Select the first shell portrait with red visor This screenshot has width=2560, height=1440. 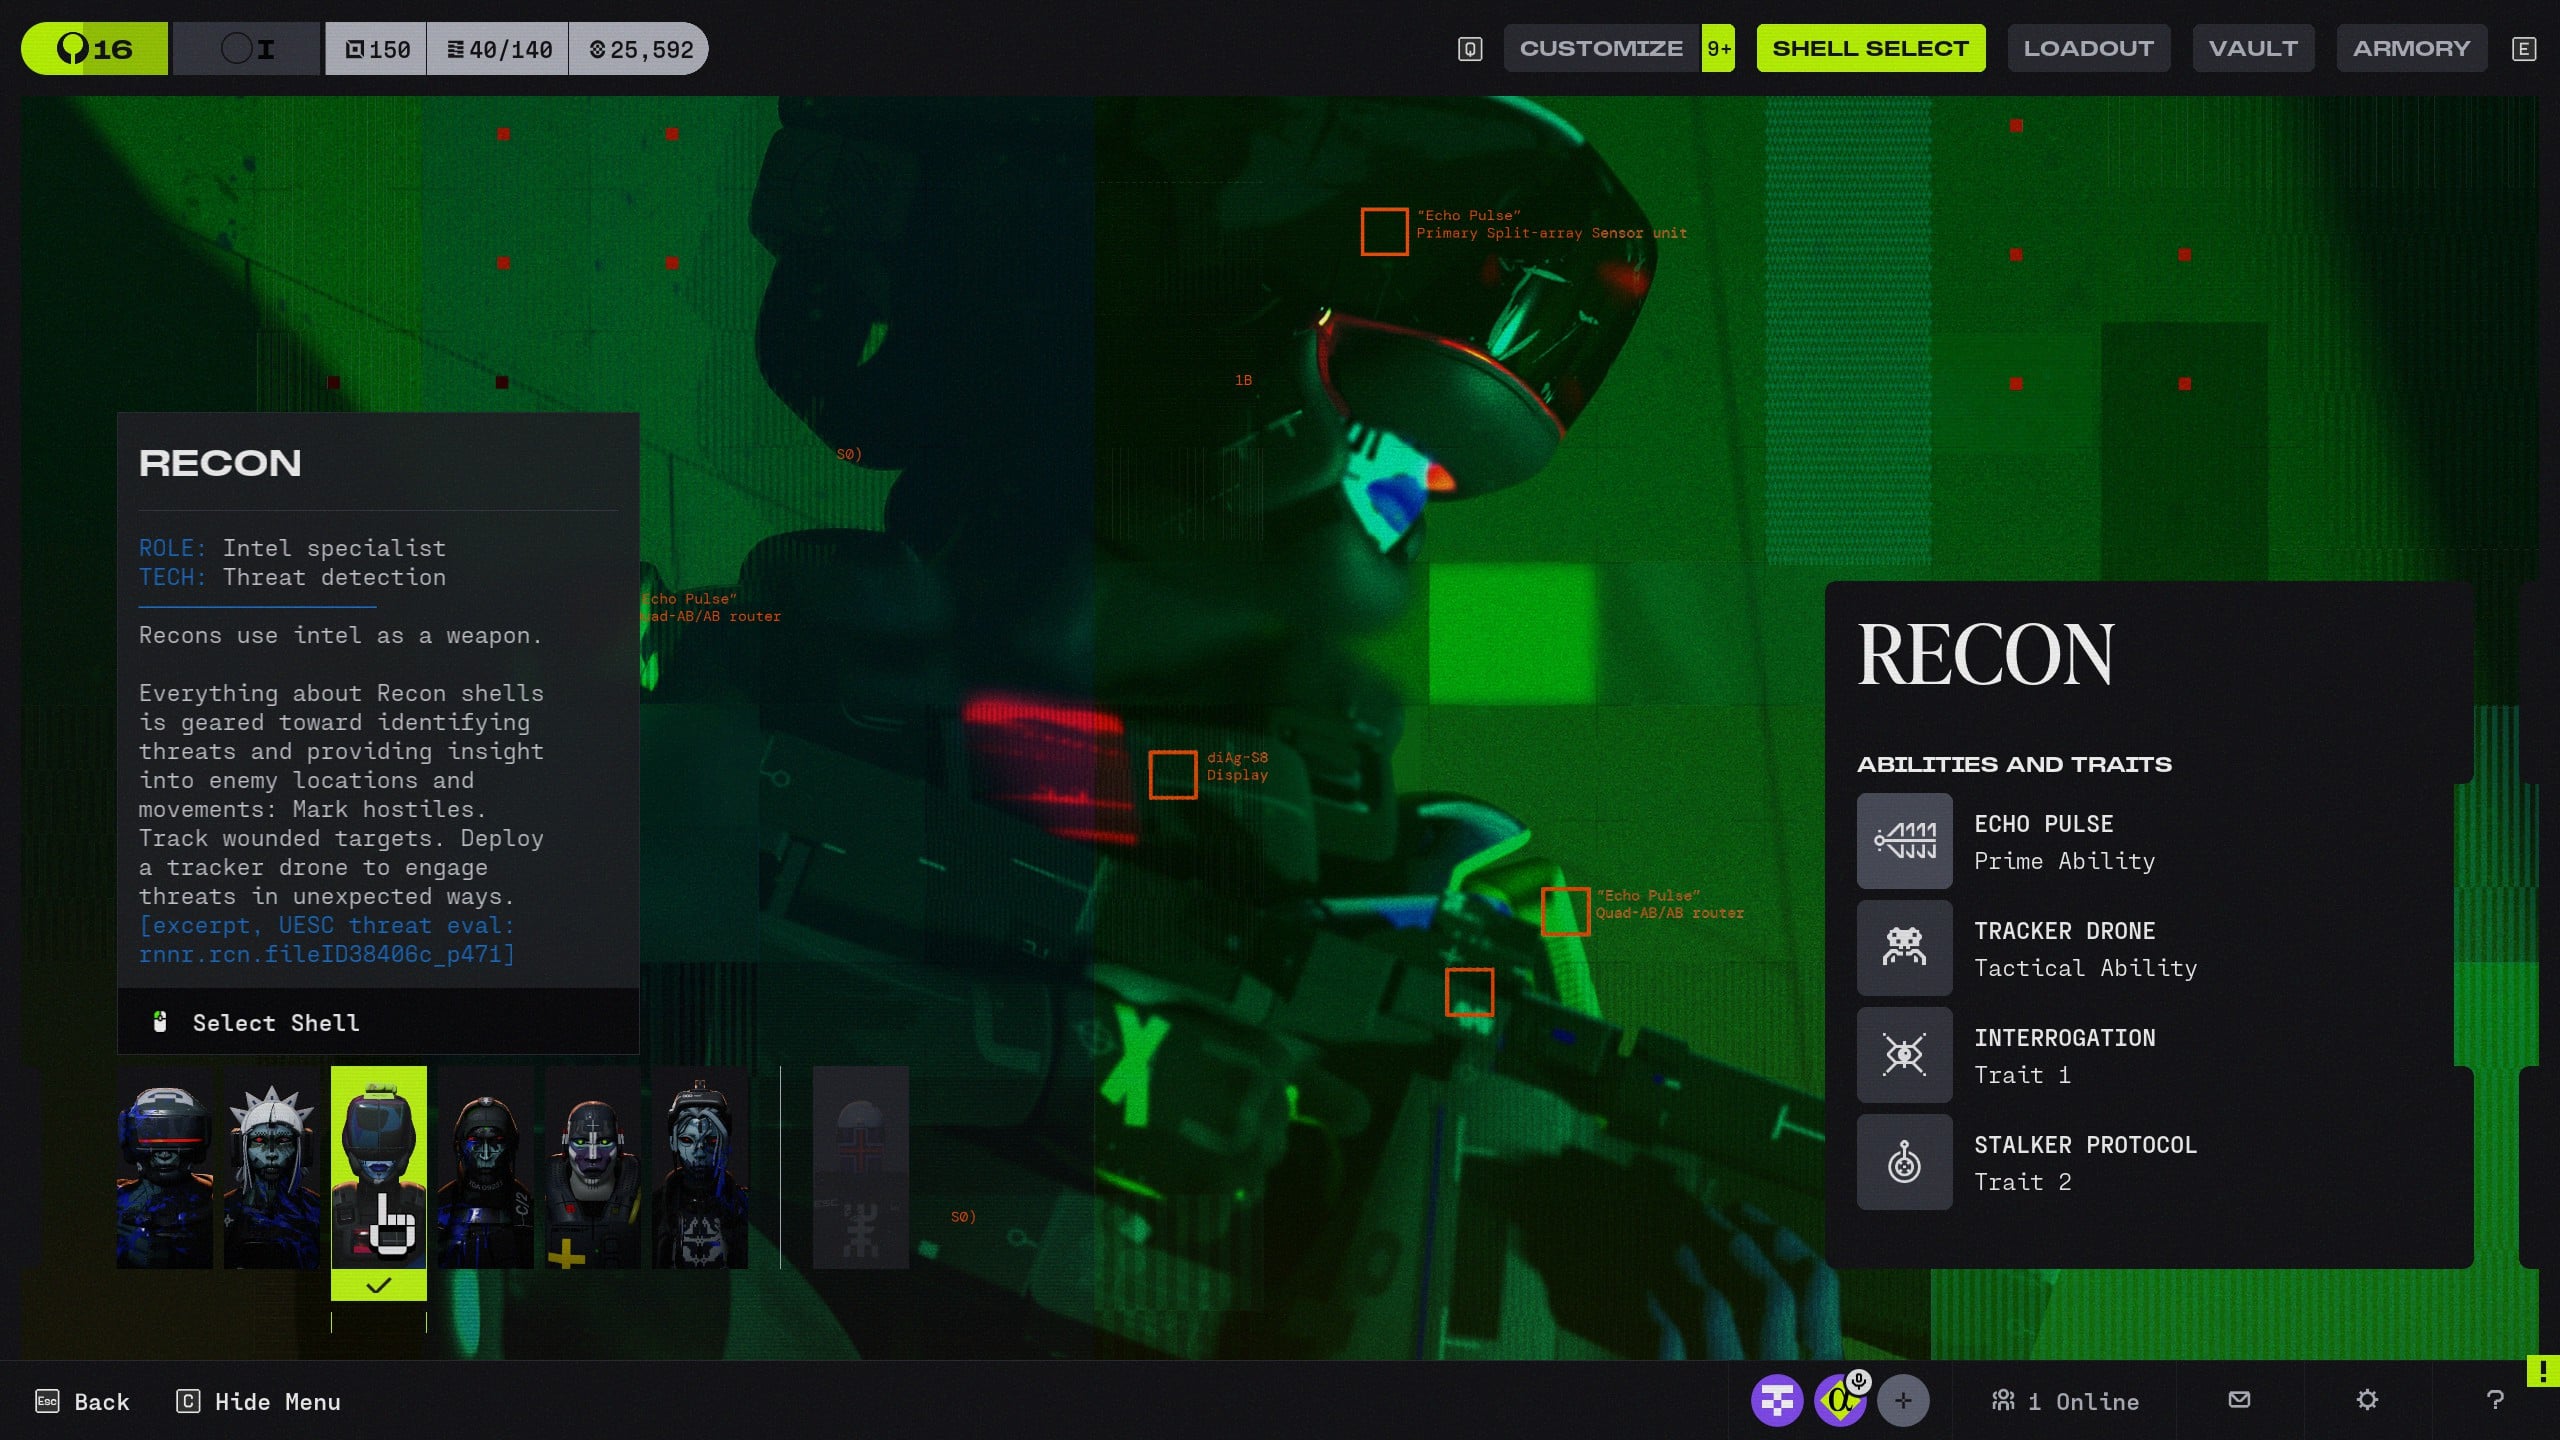165,1167
